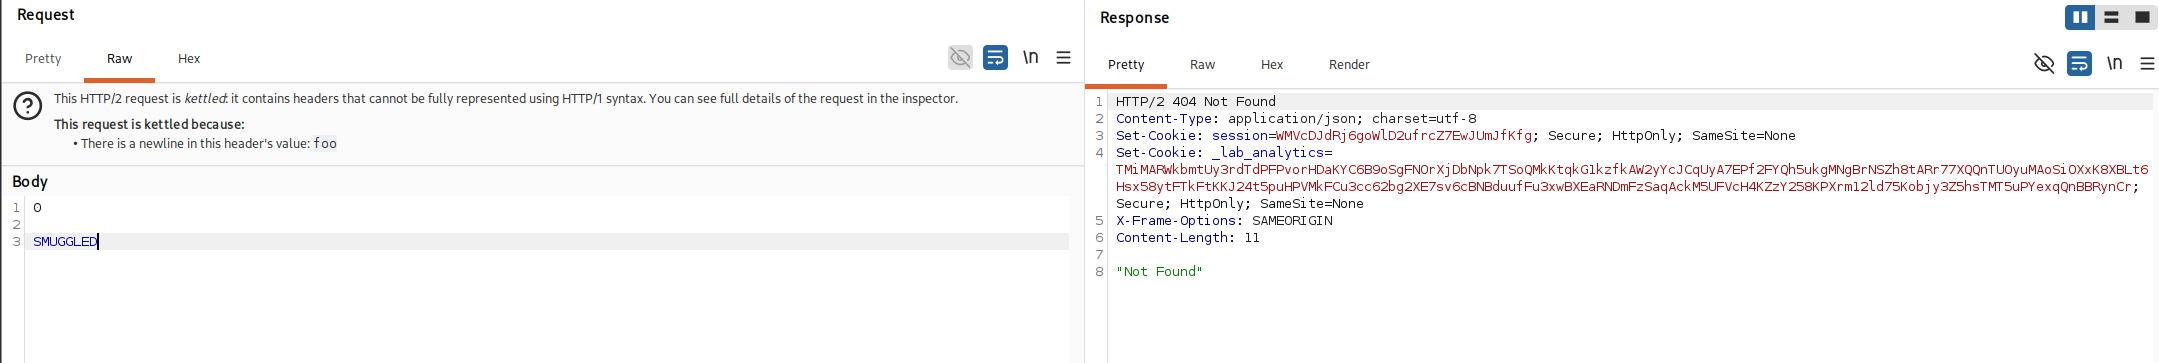Click the session cookie value
Screen dimensions: 2159x363
coord(1404,135)
